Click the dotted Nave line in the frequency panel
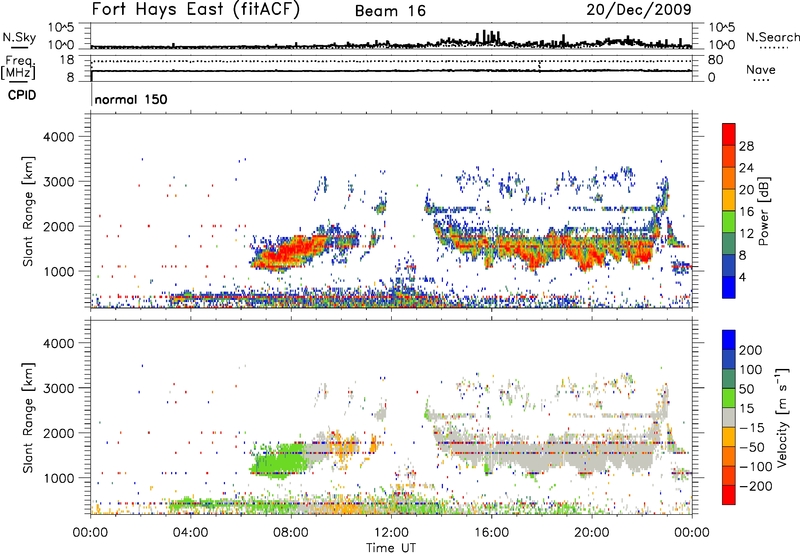Screen dimensions: 800x554 pos(391,62)
